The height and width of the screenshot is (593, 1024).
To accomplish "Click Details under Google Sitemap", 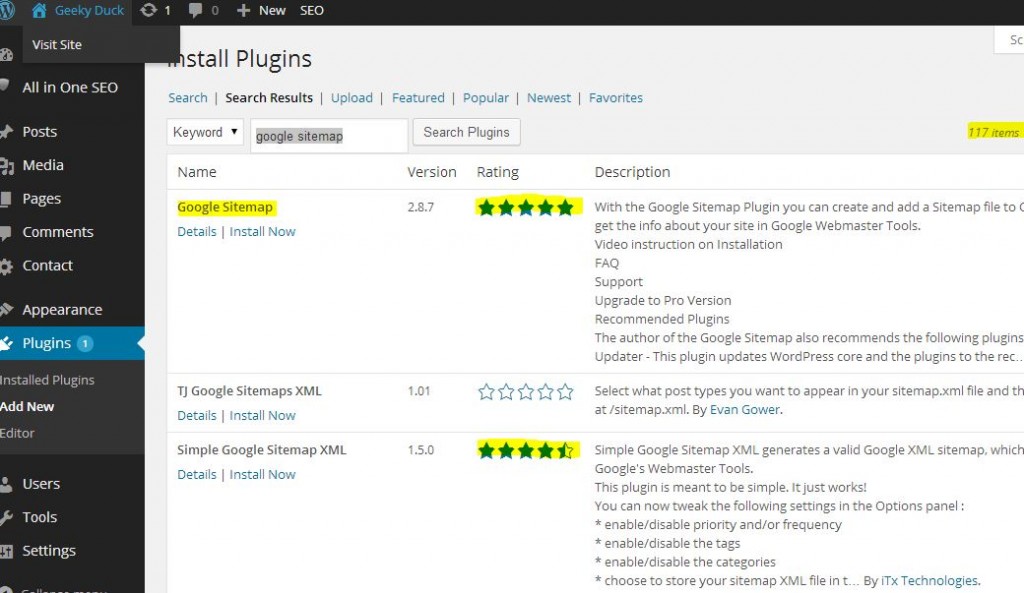I will click(x=197, y=232).
